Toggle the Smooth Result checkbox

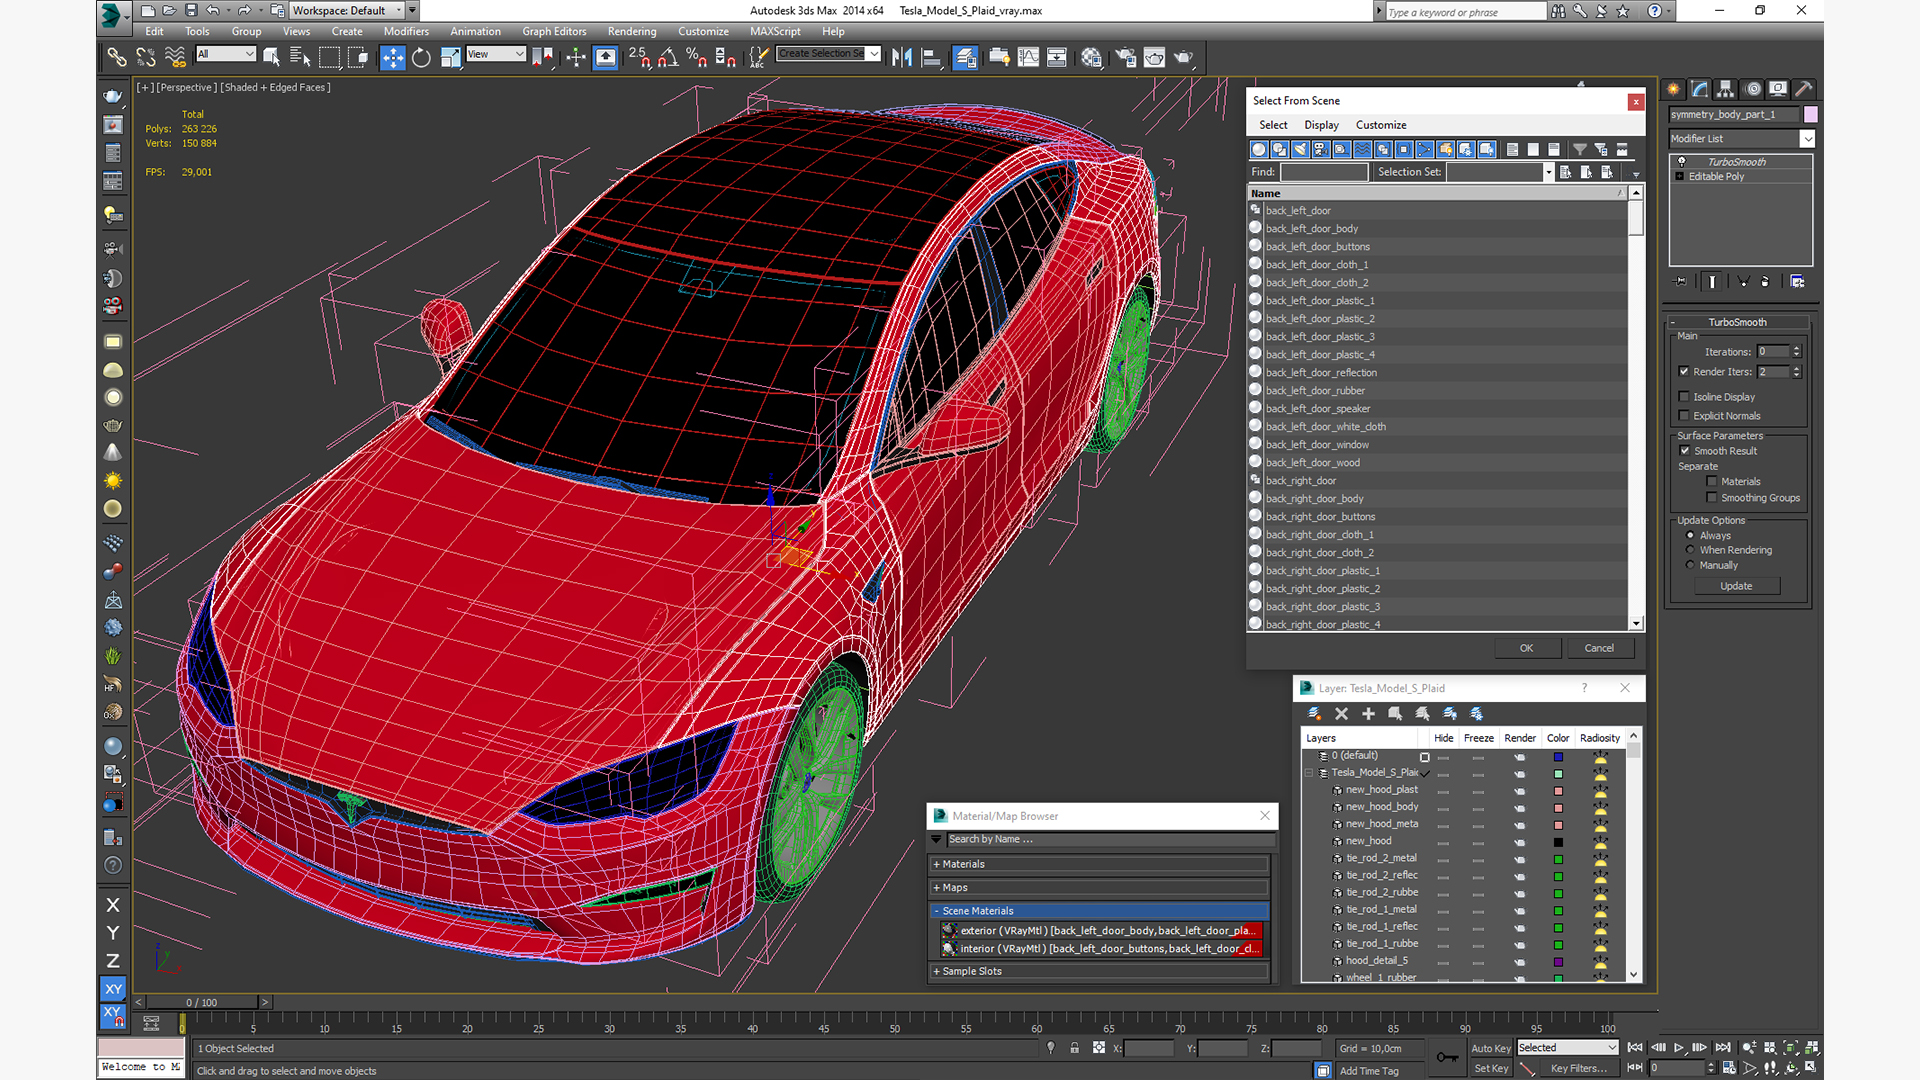[1685, 451]
